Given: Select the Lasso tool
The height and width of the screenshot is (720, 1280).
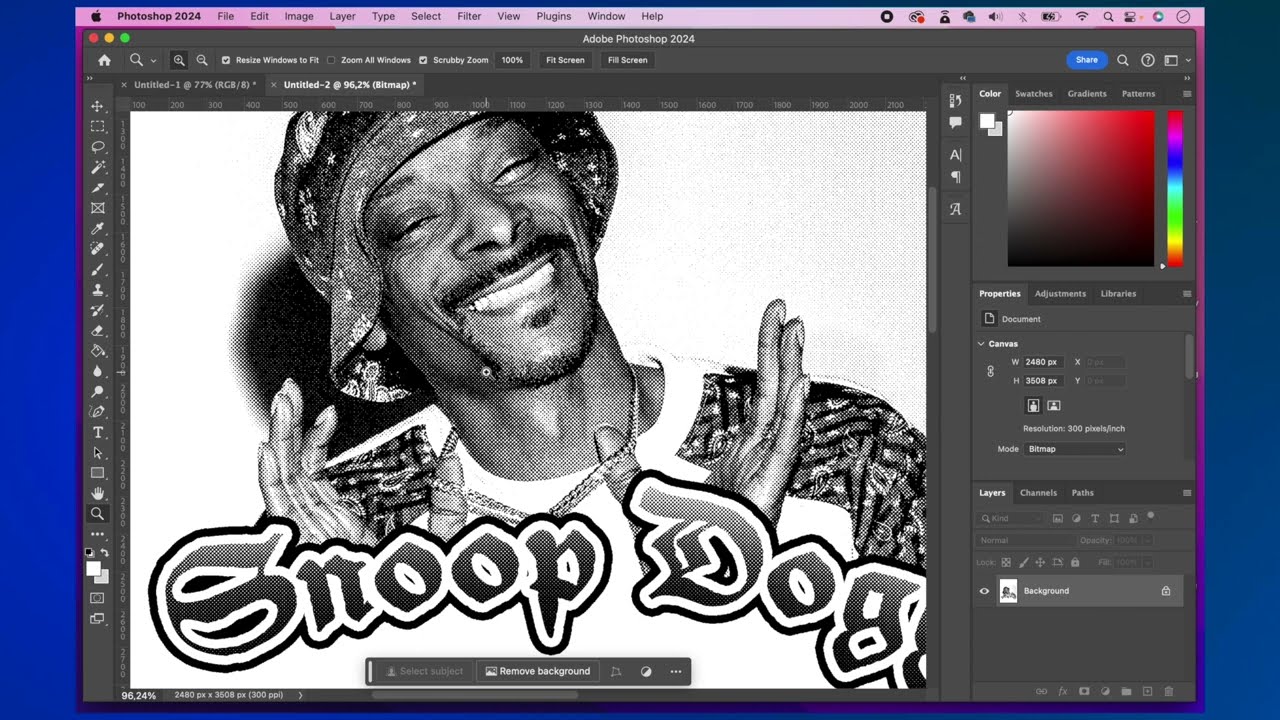Looking at the screenshot, I should point(98,147).
